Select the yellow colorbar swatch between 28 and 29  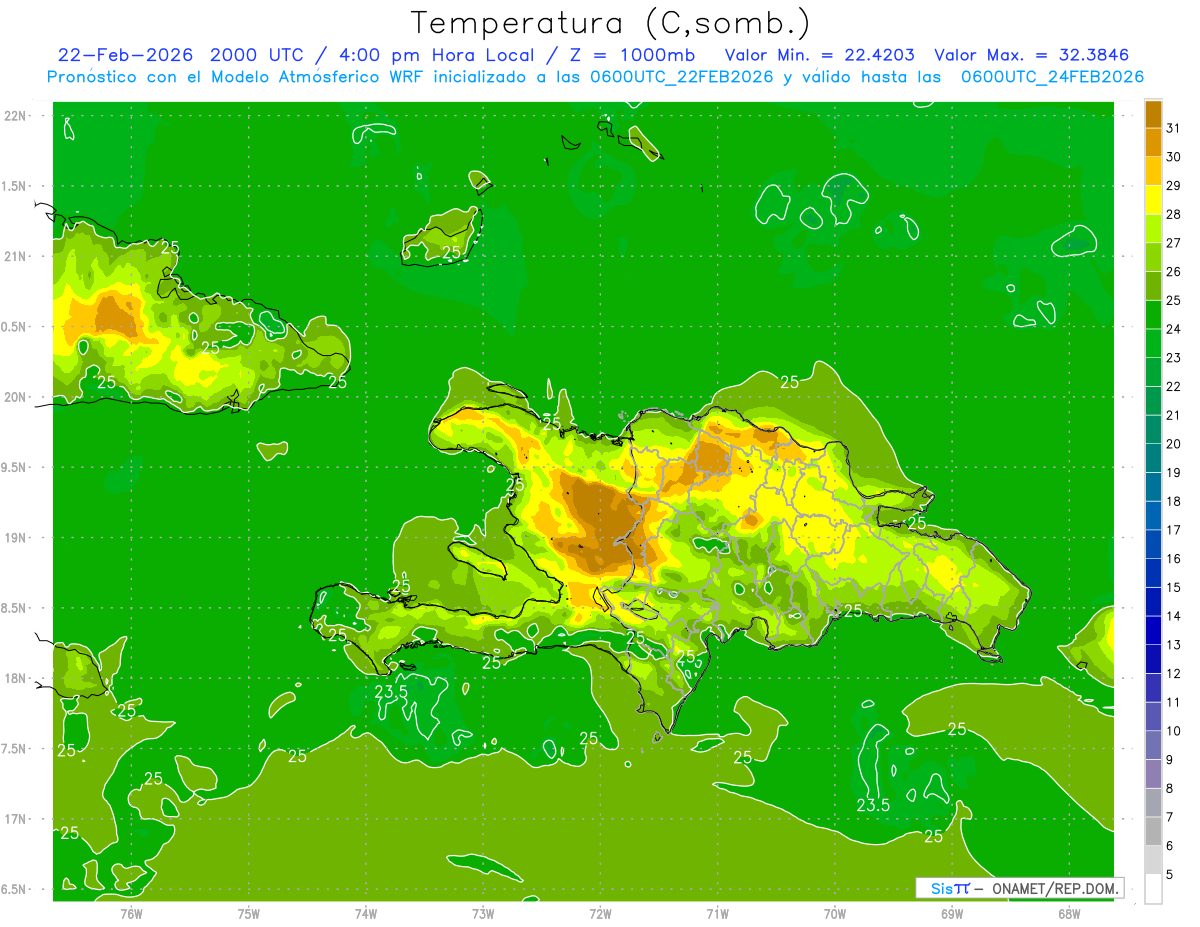click(x=1153, y=200)
